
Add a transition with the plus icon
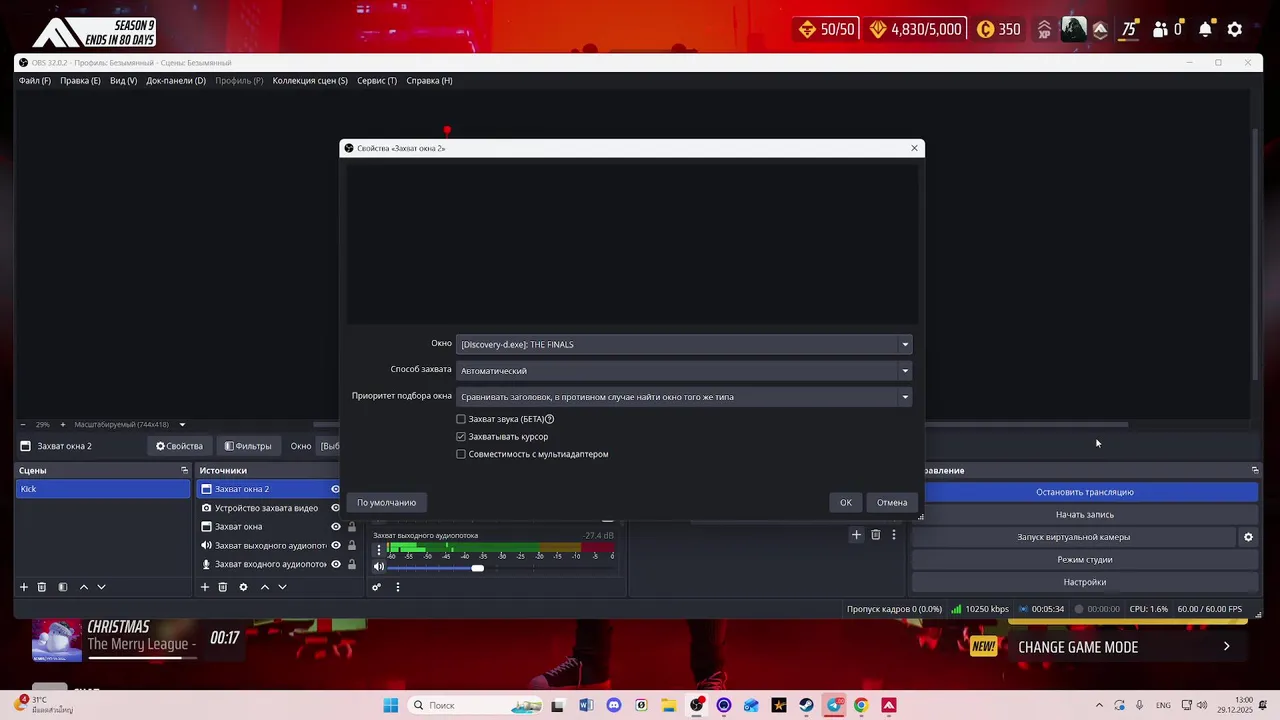(856, 535)
